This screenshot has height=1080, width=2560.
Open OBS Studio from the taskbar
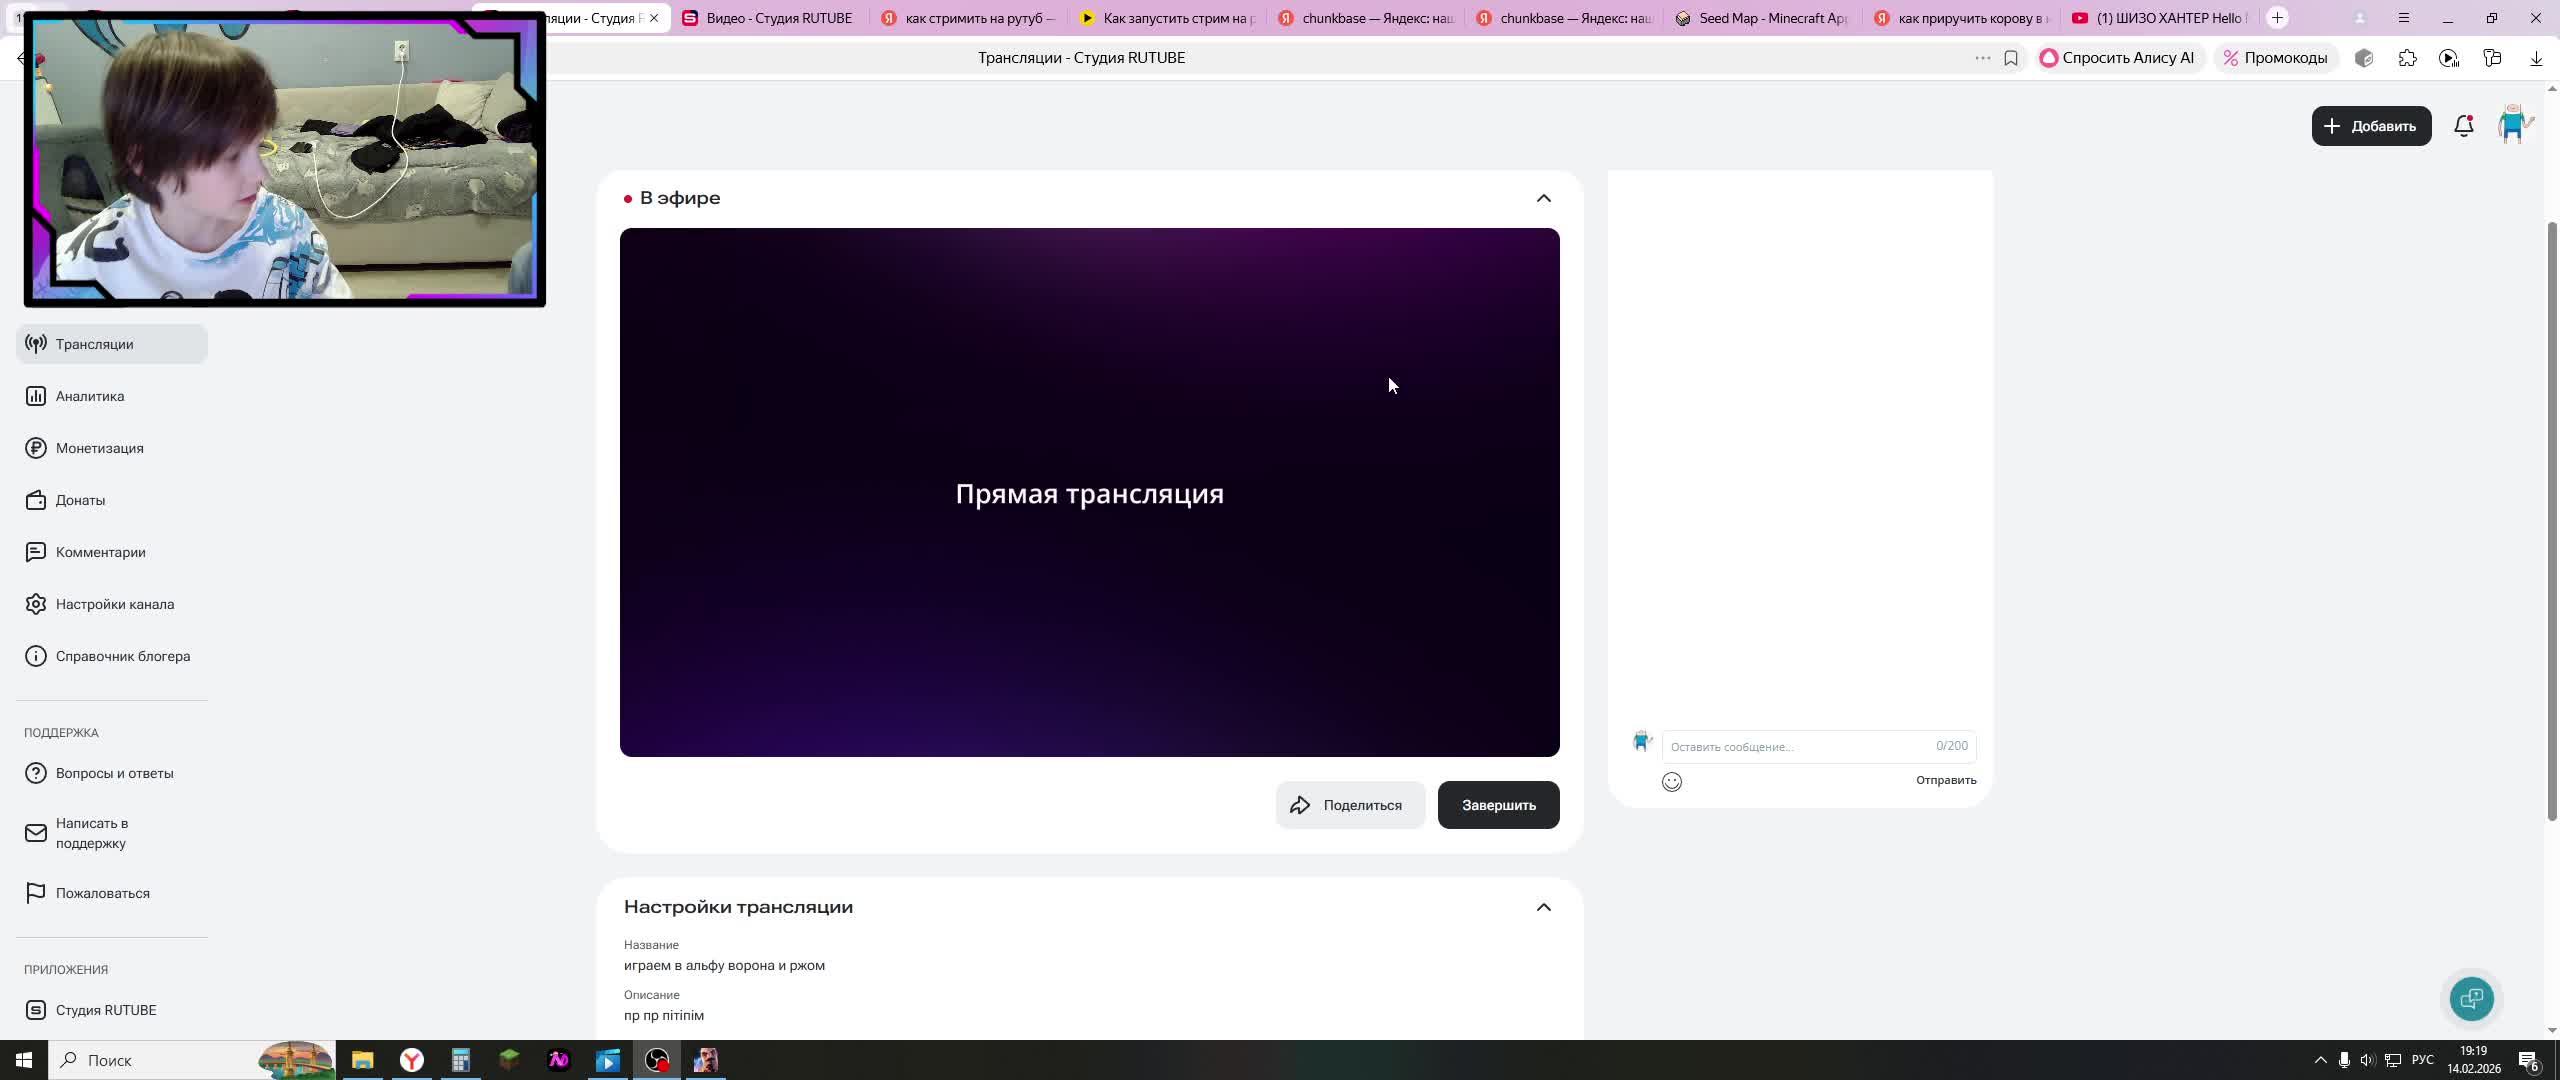point(657,1060)
